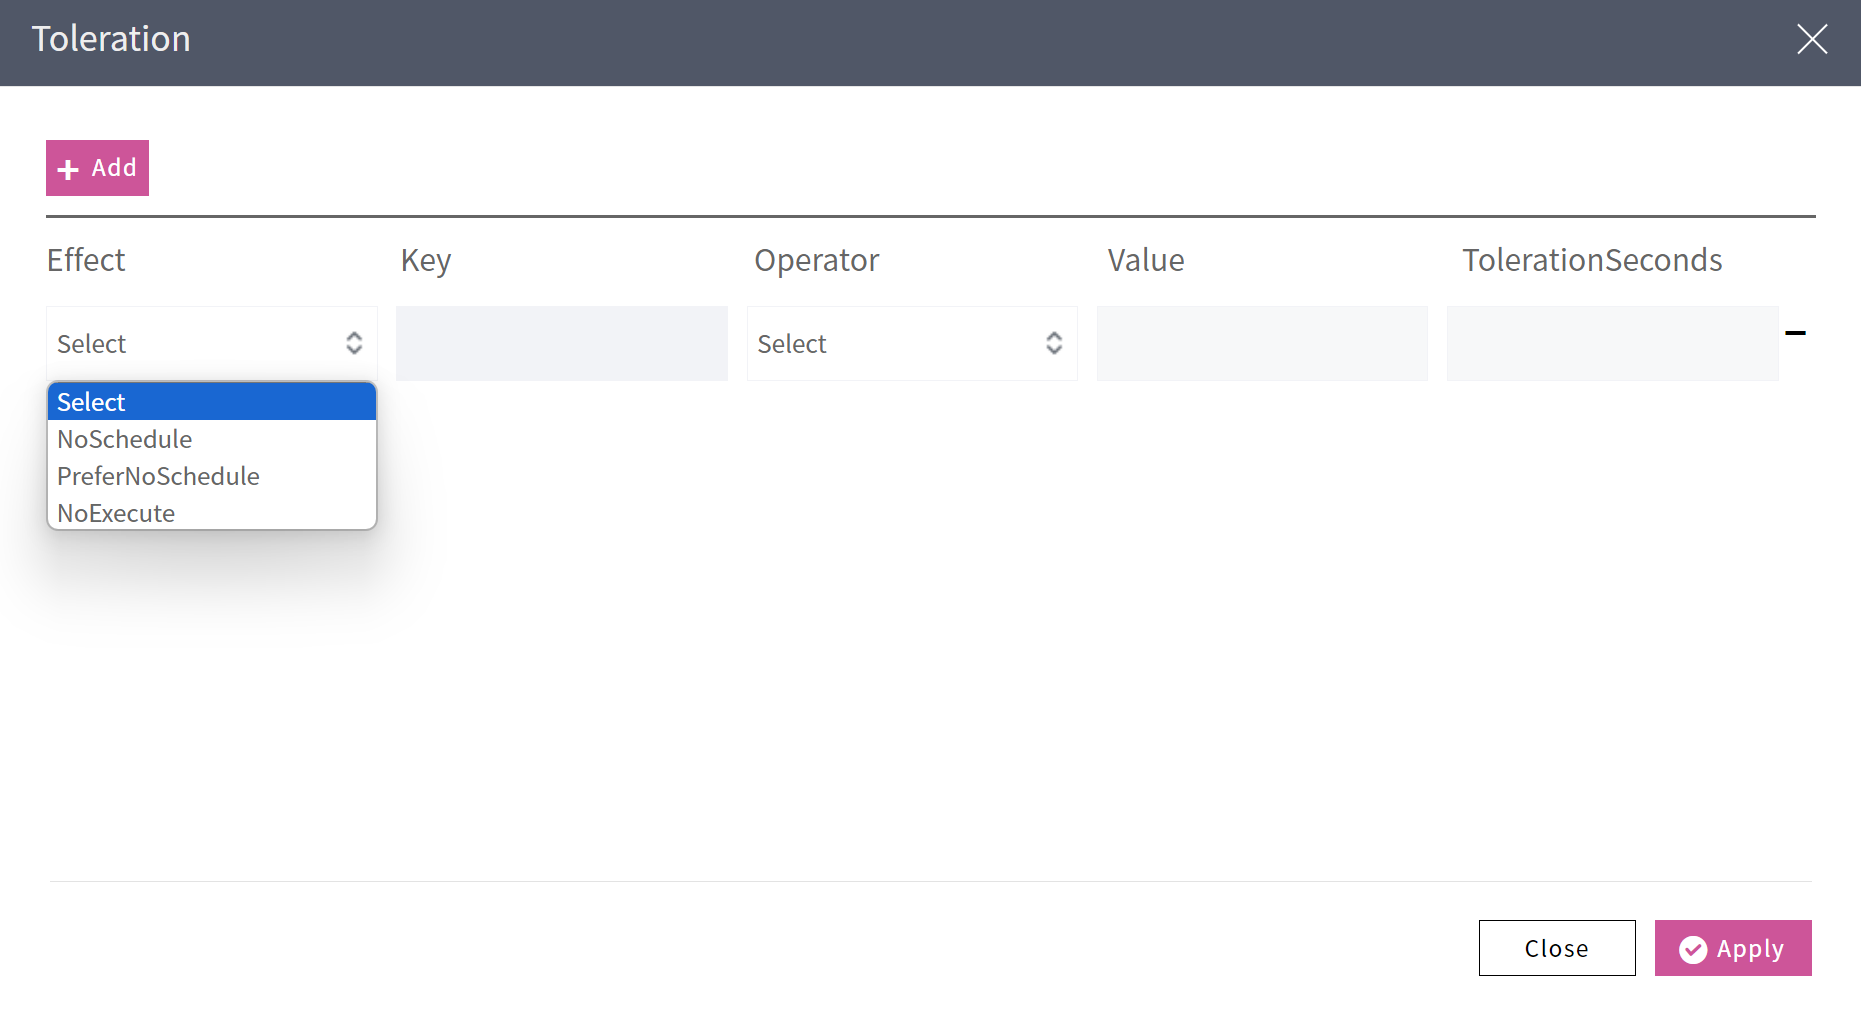
Task: Open the Operator dropdown
Action: 911,343
